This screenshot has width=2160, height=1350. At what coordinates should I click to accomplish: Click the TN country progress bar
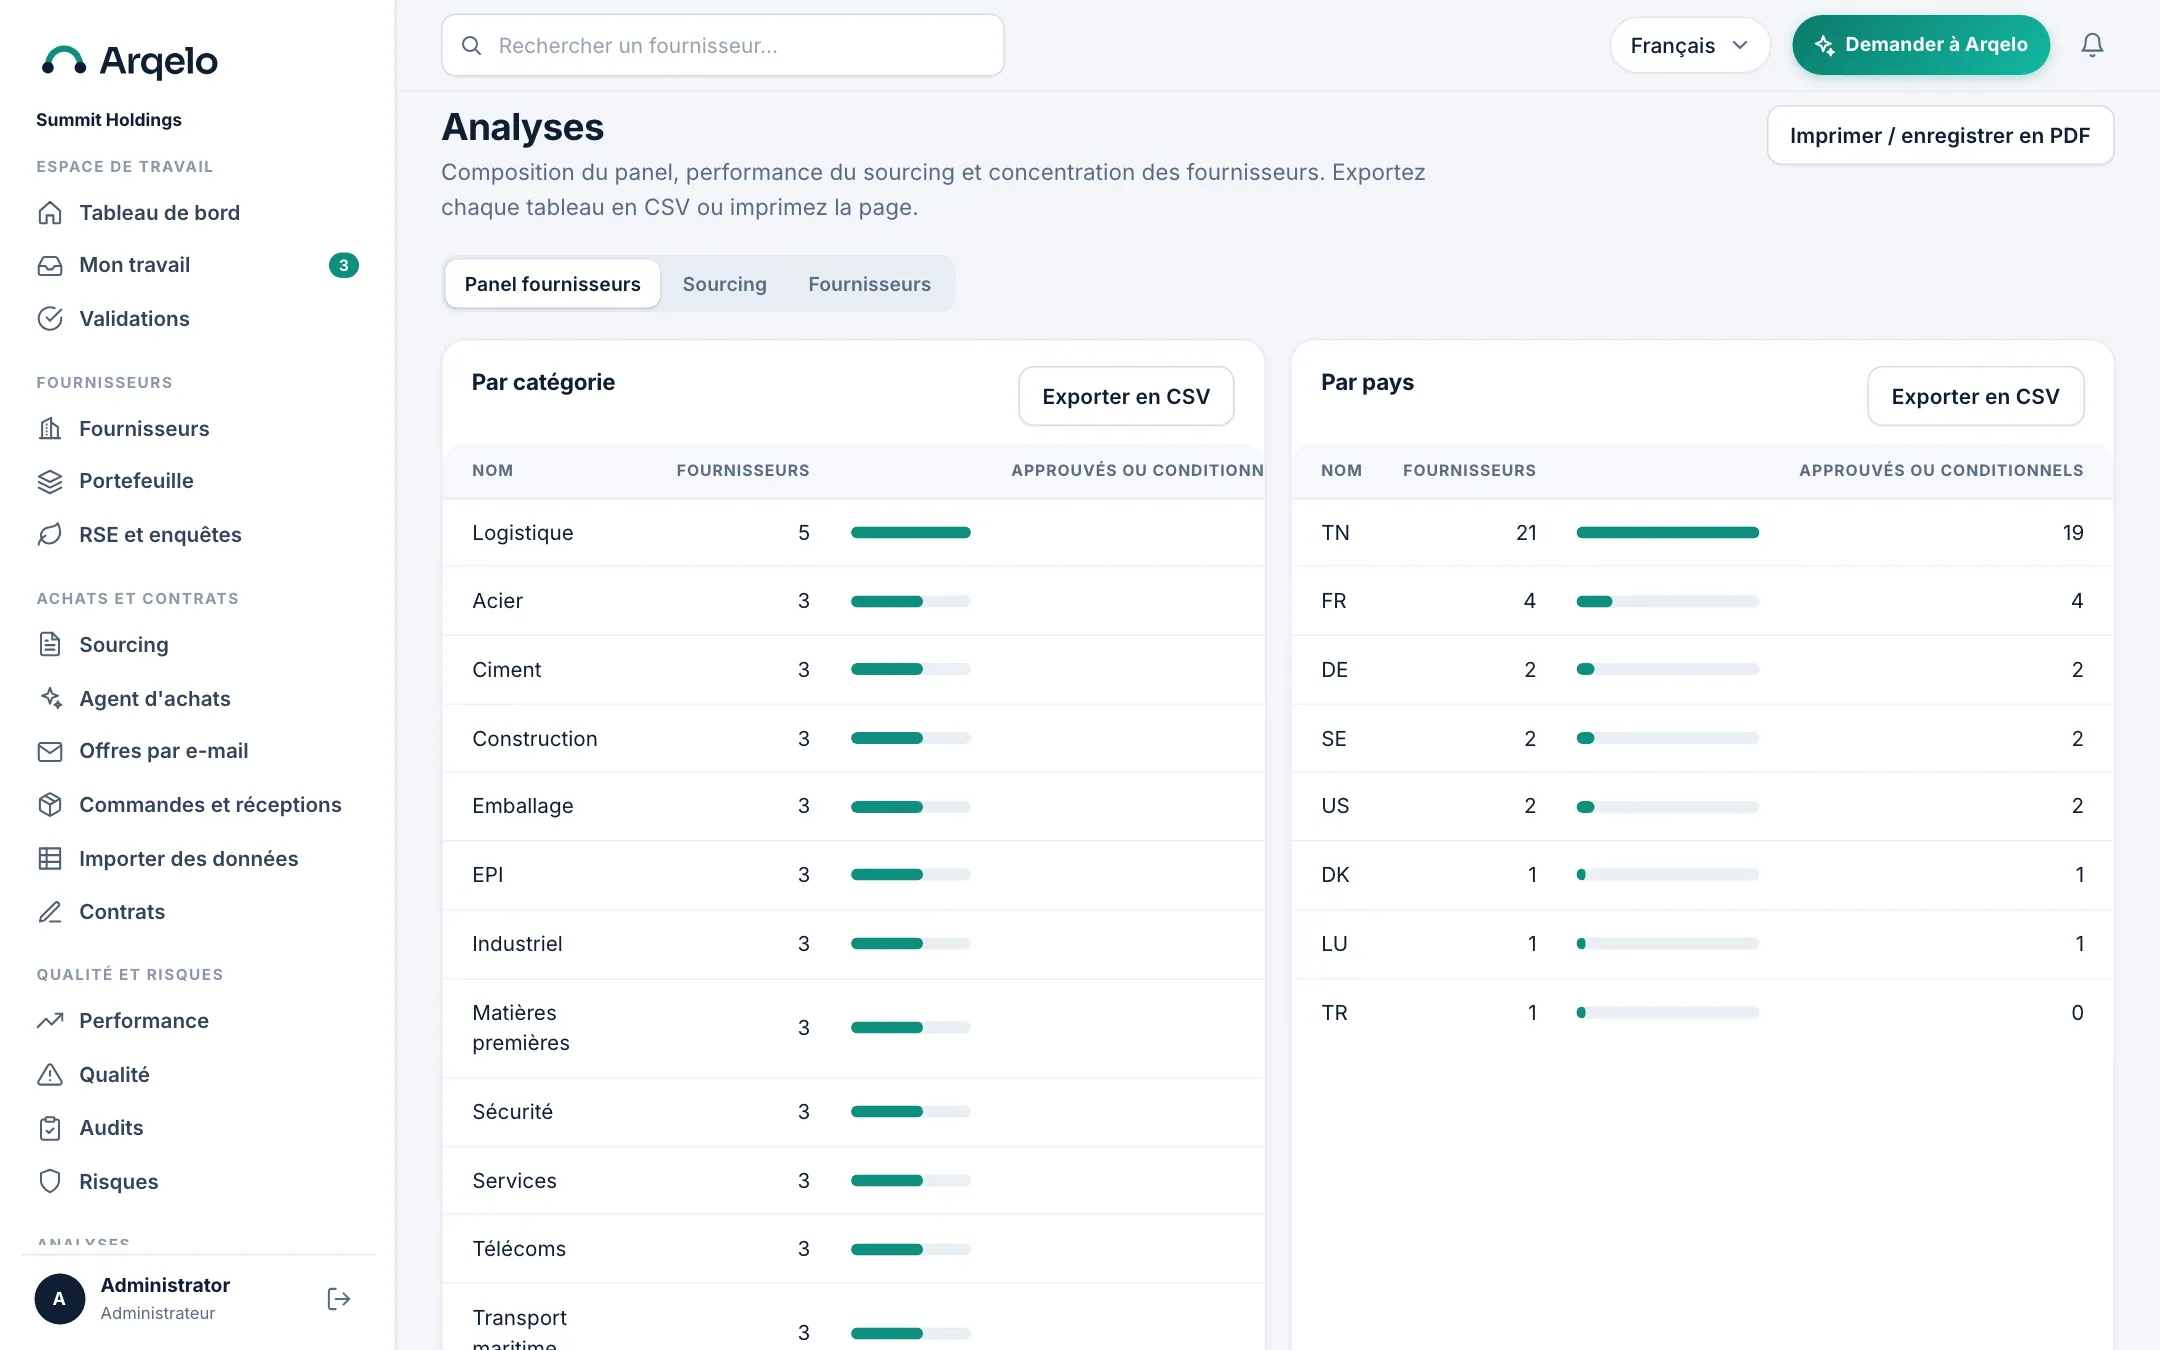coord(1667,533)
